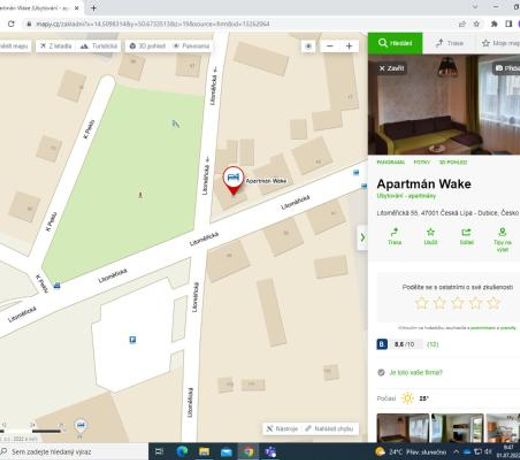Open the first living-room photo thumbnail
This screenshot has height=460, width=520.
pos(403,428)
